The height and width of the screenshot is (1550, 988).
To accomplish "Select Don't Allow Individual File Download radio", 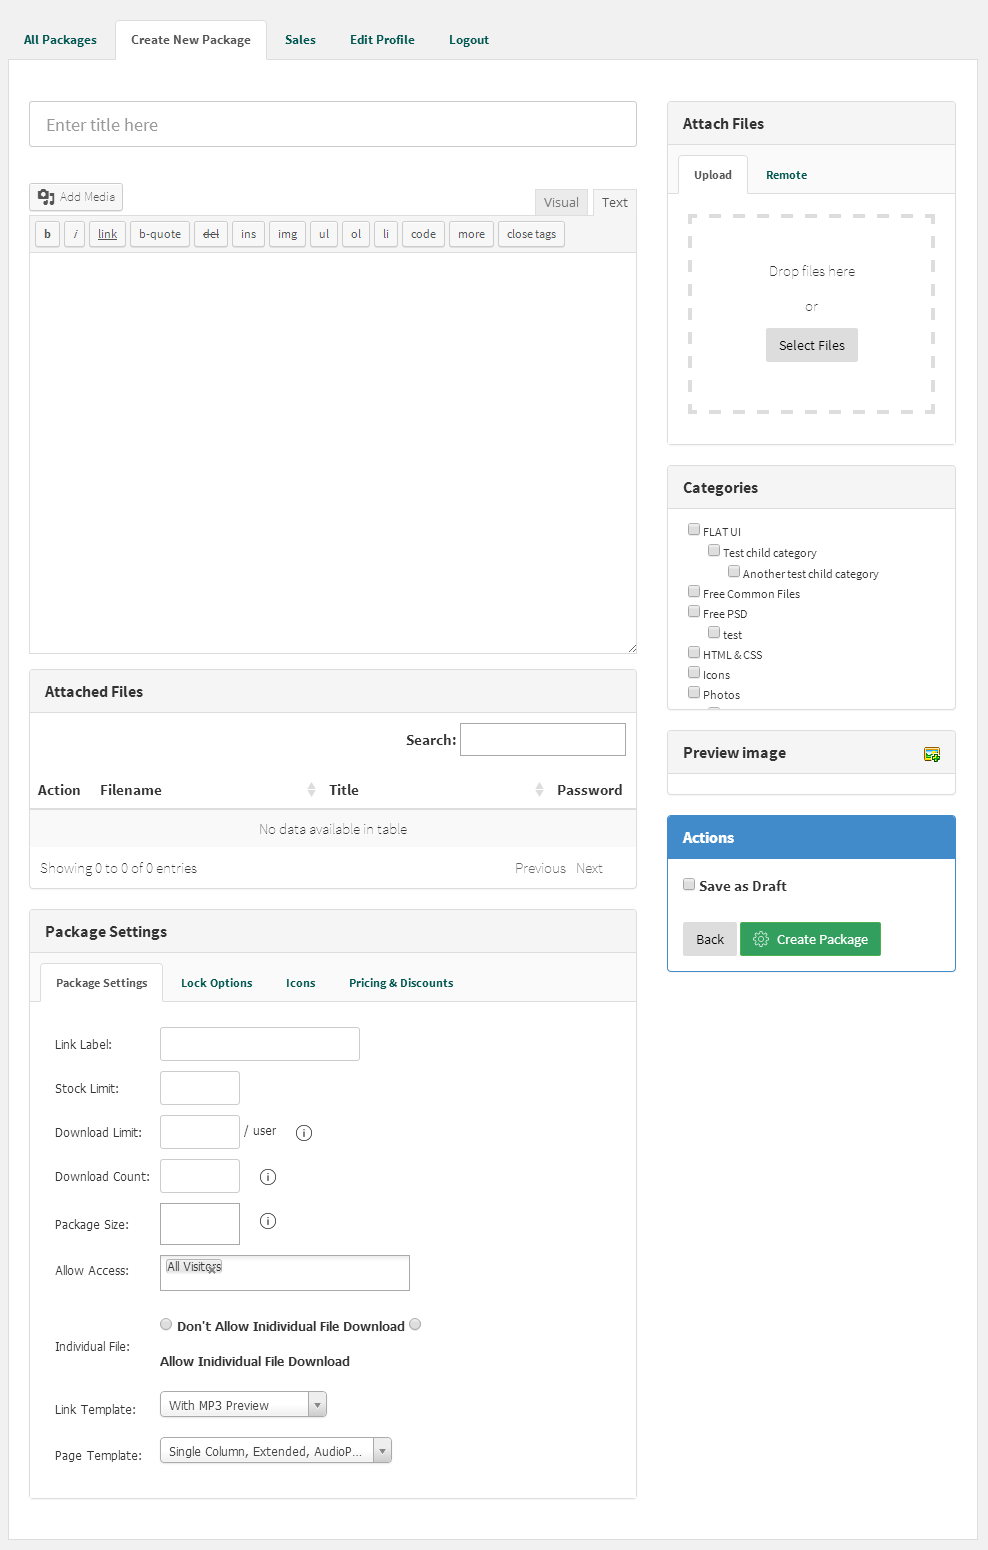I will 166,1324.
